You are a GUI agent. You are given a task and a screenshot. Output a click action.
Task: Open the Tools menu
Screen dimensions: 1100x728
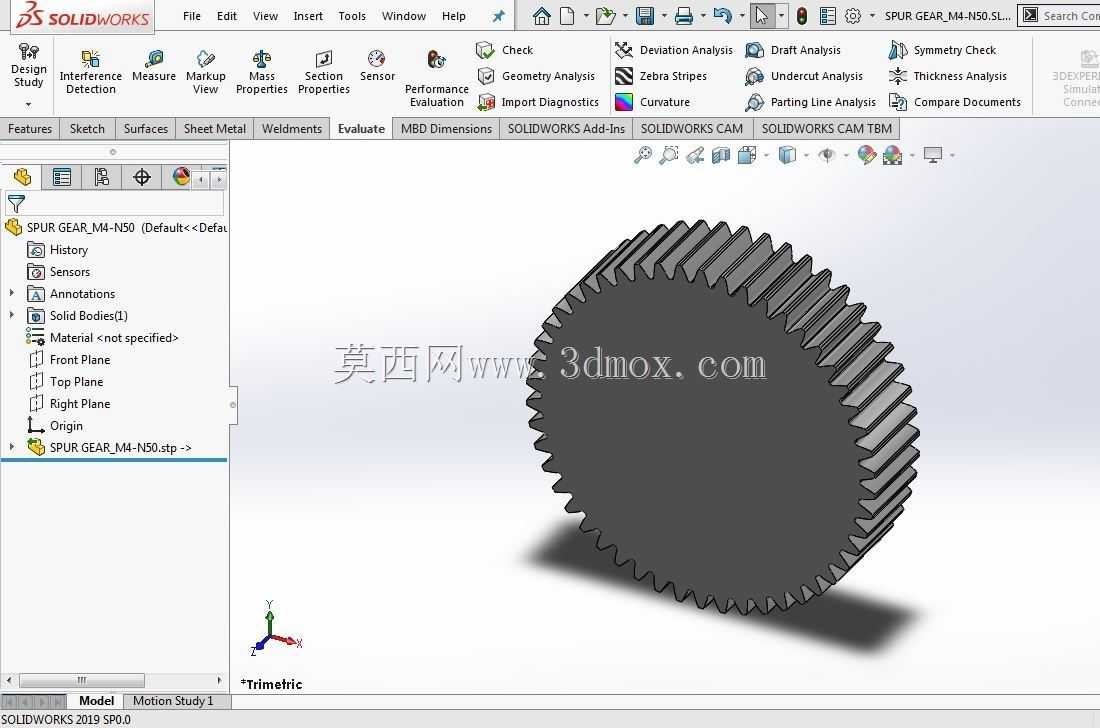click(x=352, y=15)
